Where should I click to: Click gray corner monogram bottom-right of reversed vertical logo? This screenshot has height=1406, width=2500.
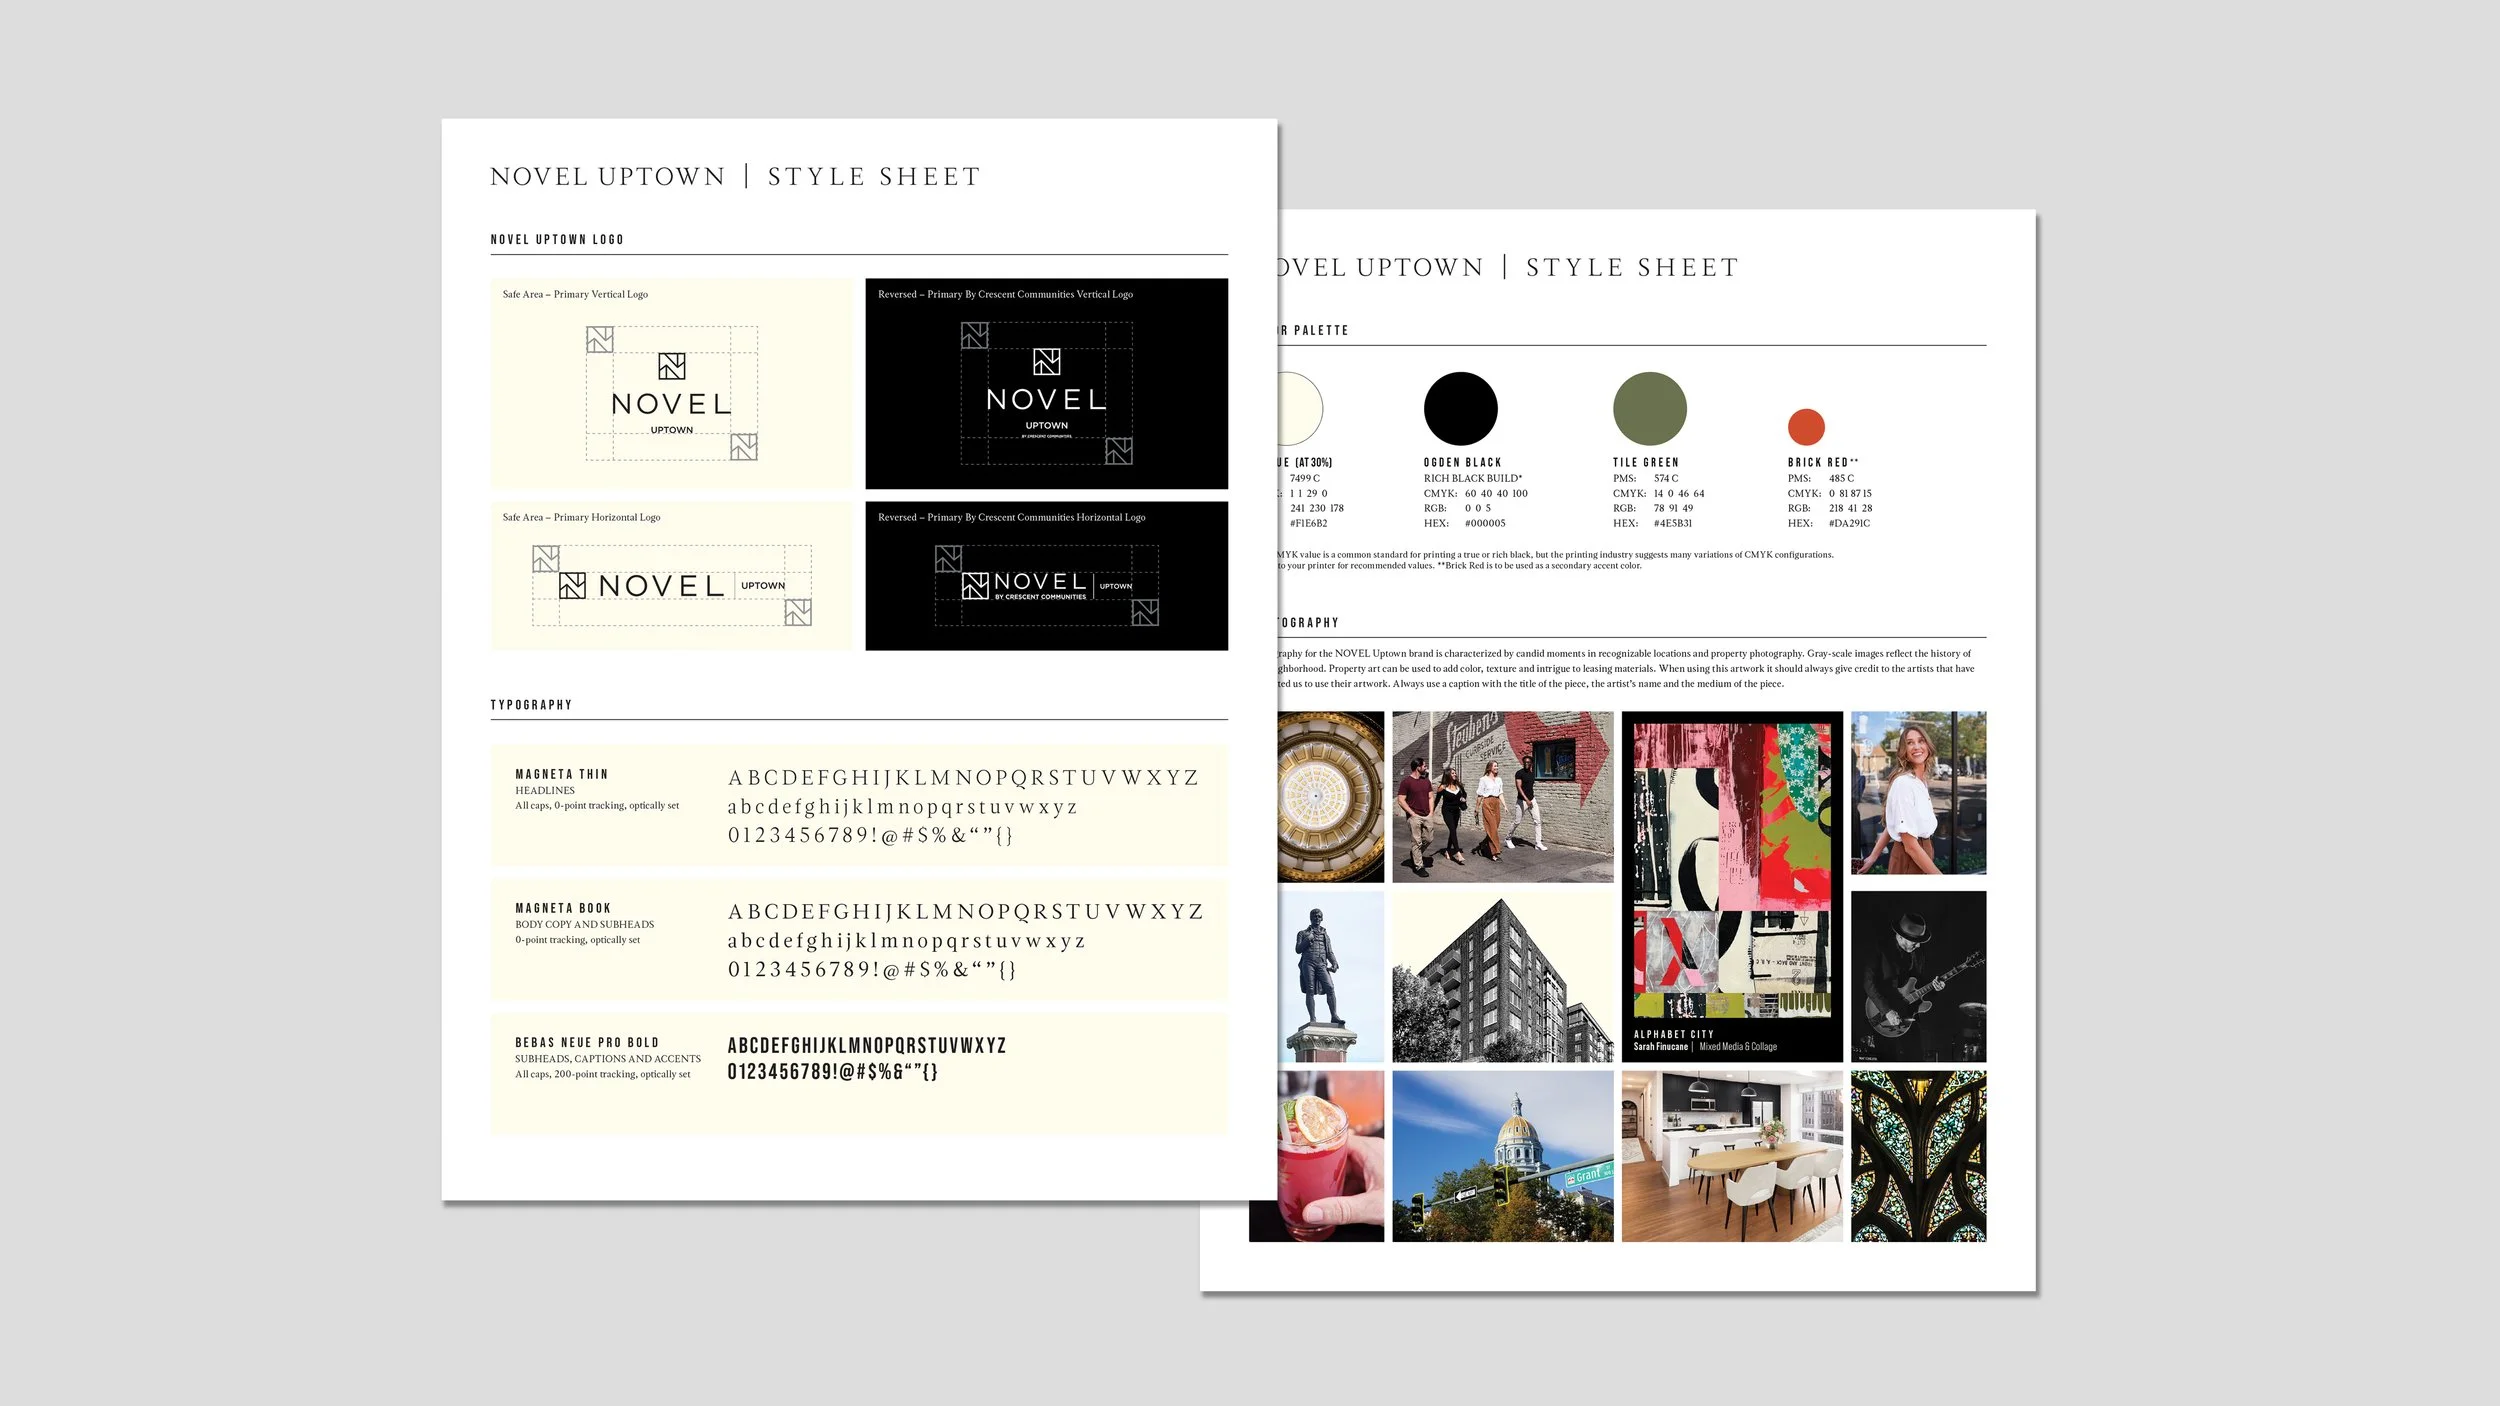click(x=1119, y=451)
